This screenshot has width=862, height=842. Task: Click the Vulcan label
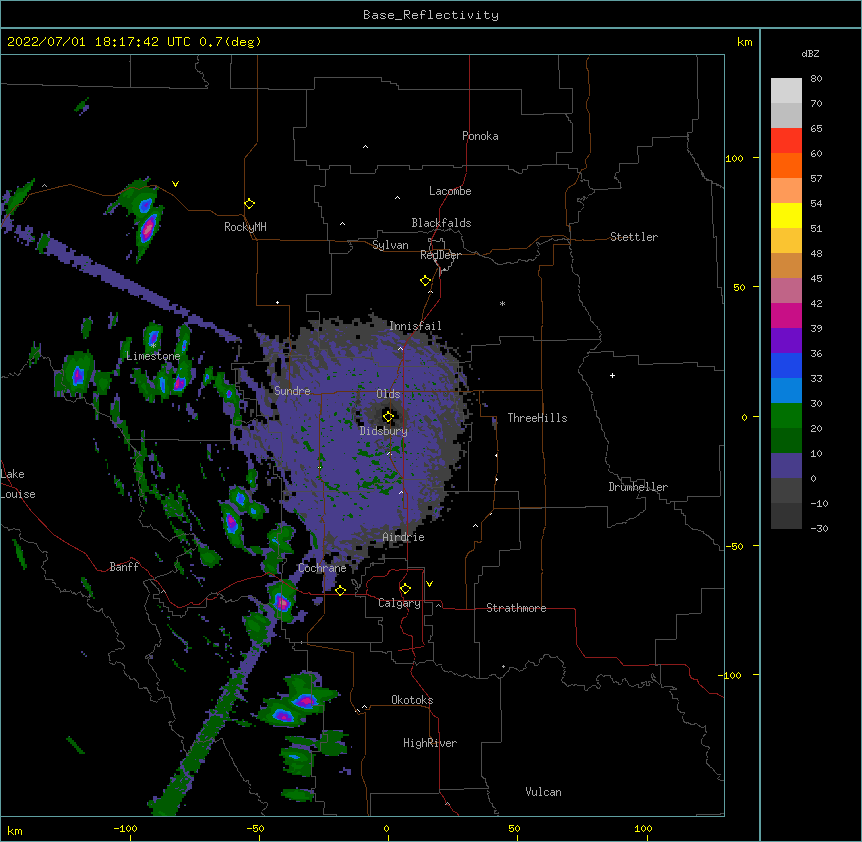543,792
